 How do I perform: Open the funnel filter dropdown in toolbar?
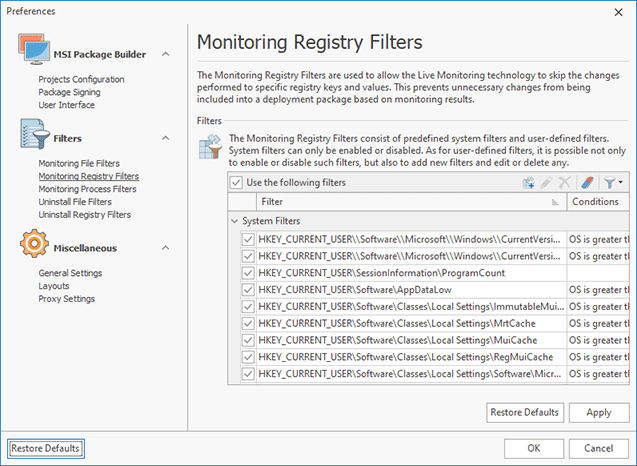coord(613,183)
